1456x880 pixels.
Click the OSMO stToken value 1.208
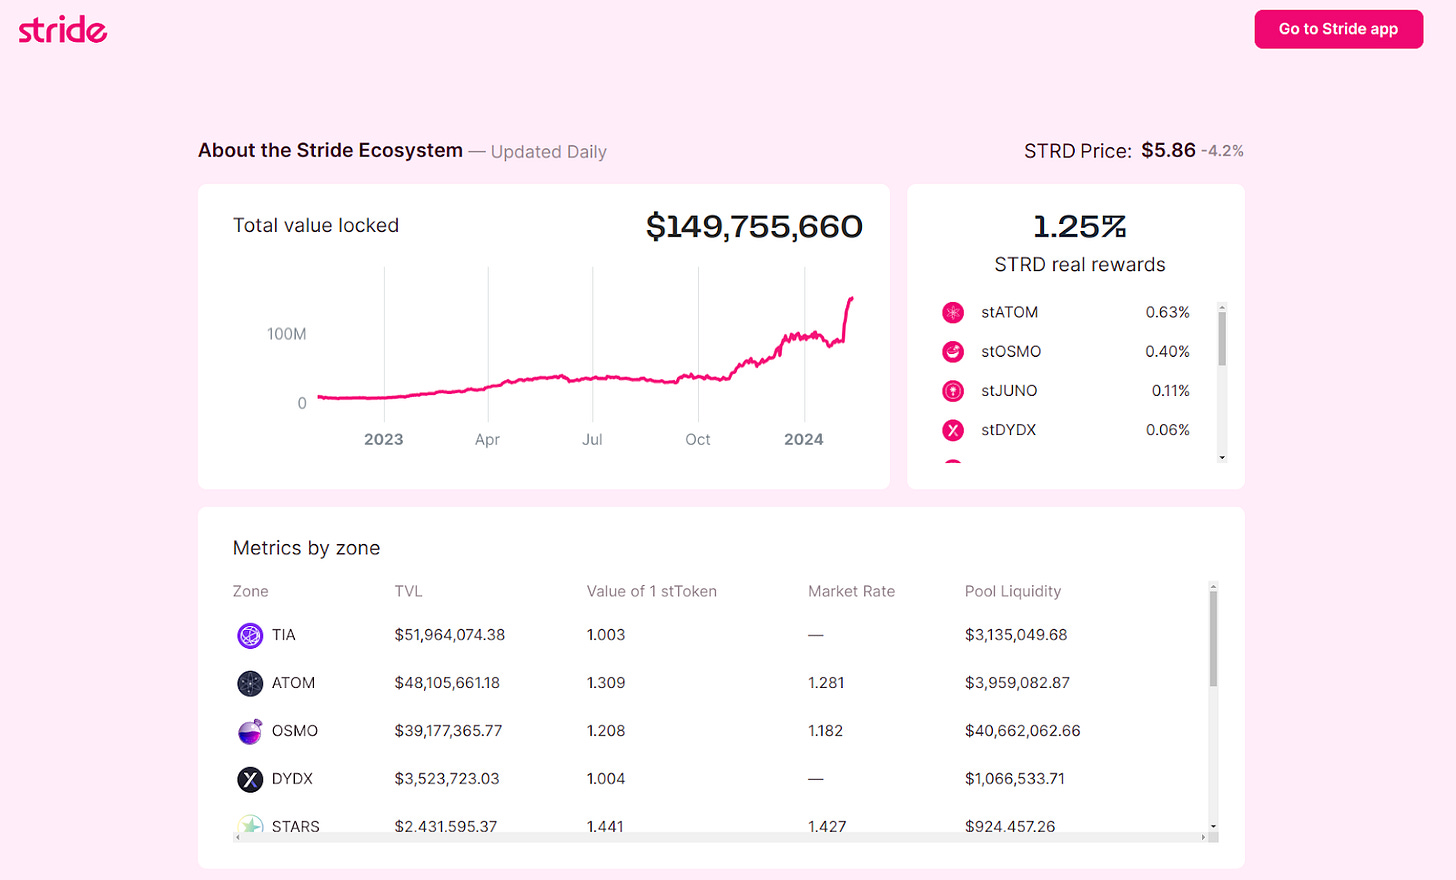(606, 731)
